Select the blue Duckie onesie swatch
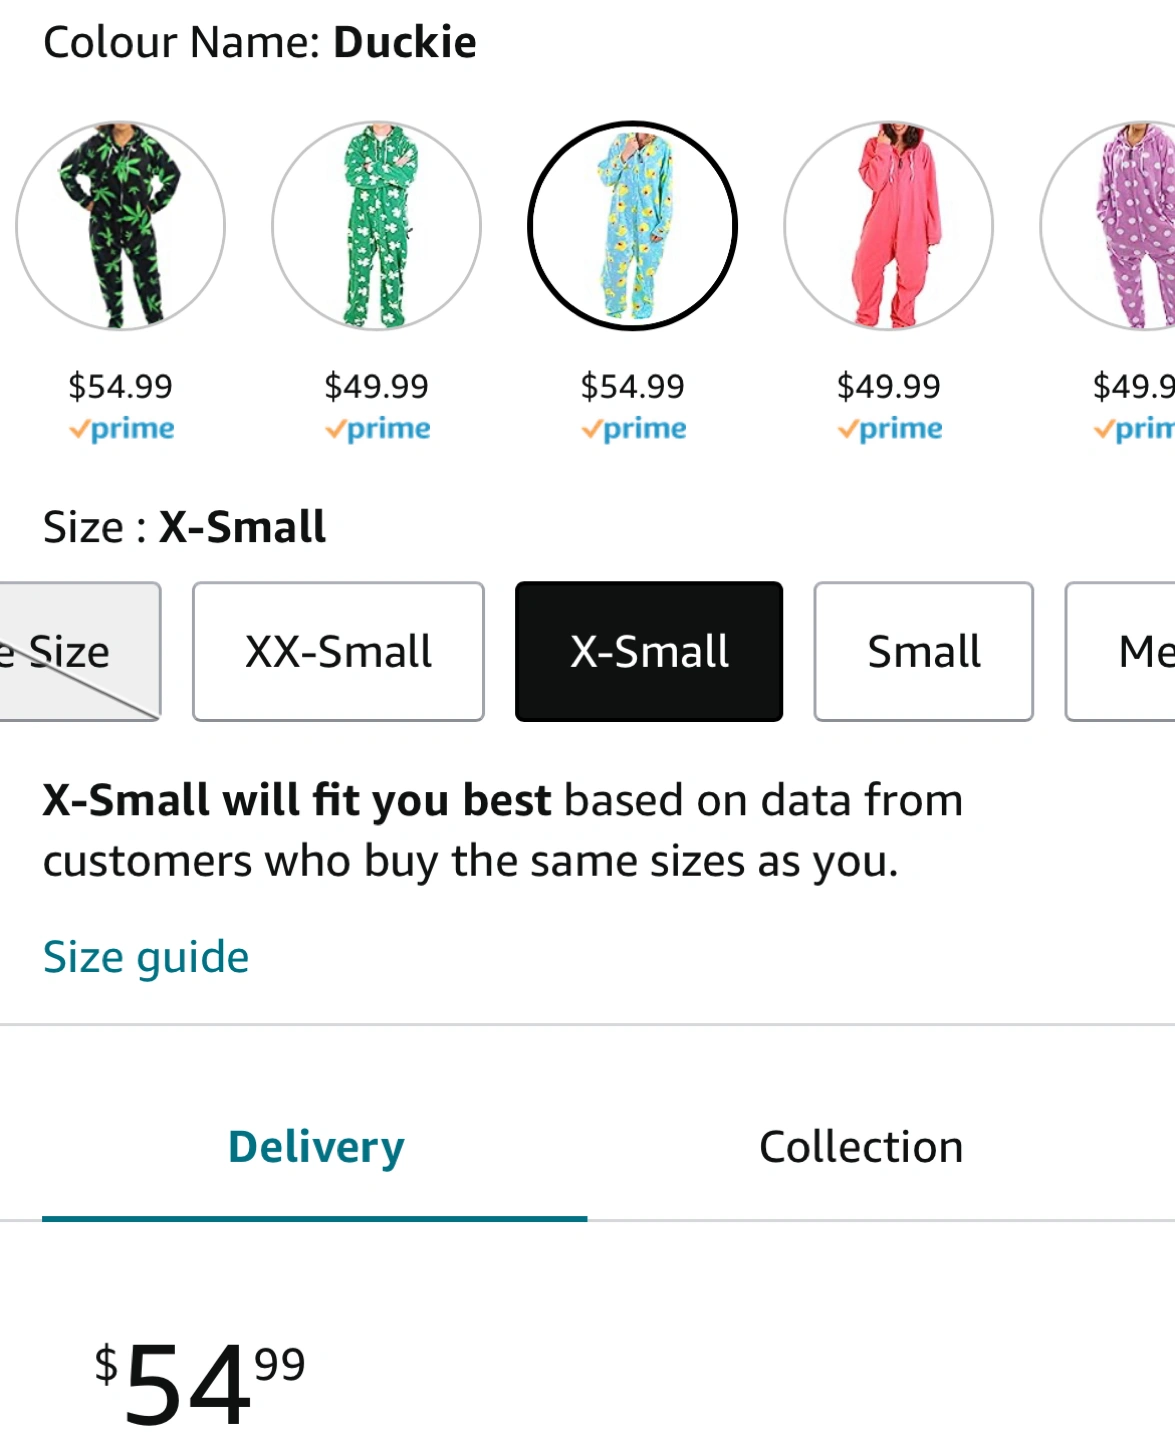Screen dimensions: 1175x1440 (632, 226)
